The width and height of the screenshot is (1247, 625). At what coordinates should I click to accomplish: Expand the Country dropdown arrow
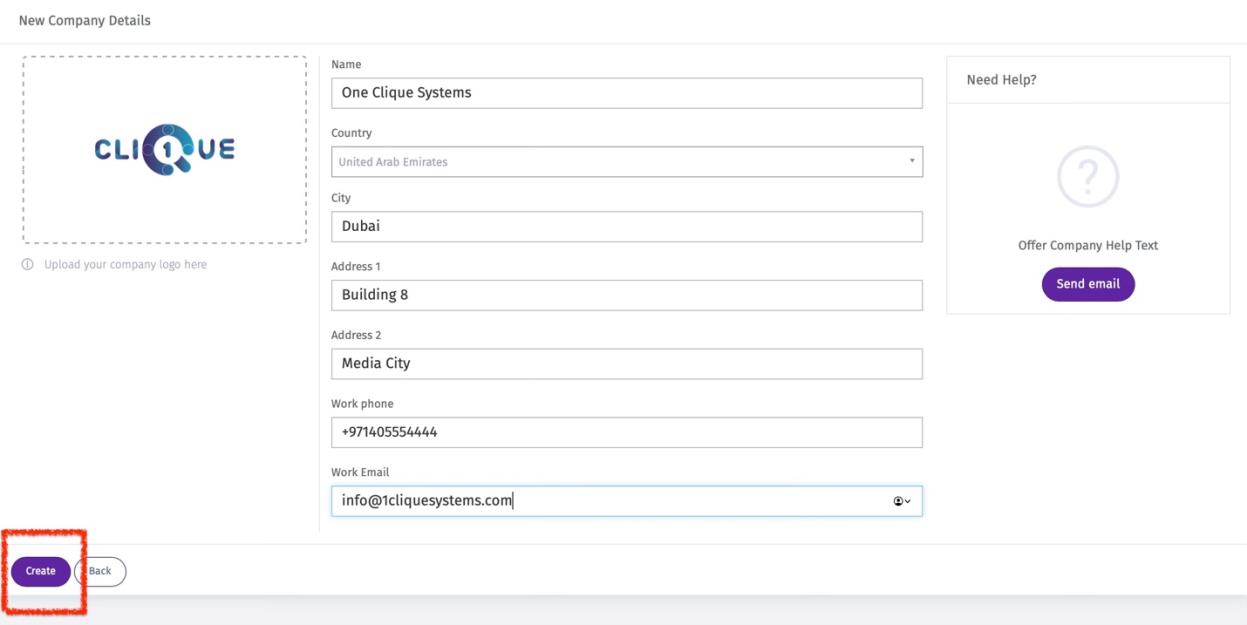coord(912,161)
